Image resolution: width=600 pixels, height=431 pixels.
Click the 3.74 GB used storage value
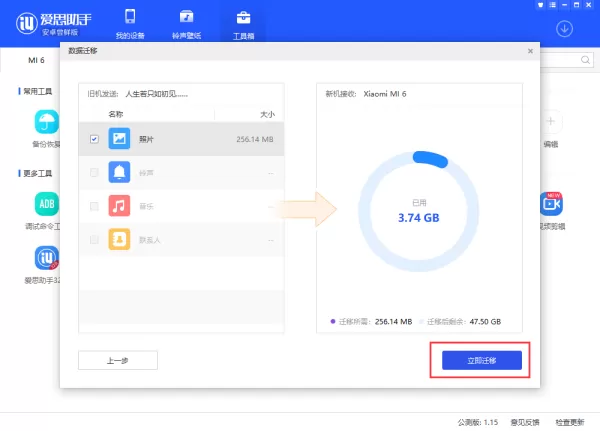[x=419, y=218]
